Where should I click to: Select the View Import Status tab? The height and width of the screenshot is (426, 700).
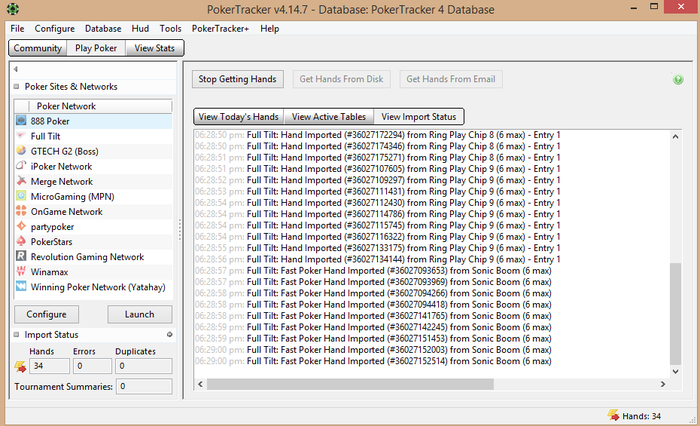pyautogui.click(x=419, y=117)
